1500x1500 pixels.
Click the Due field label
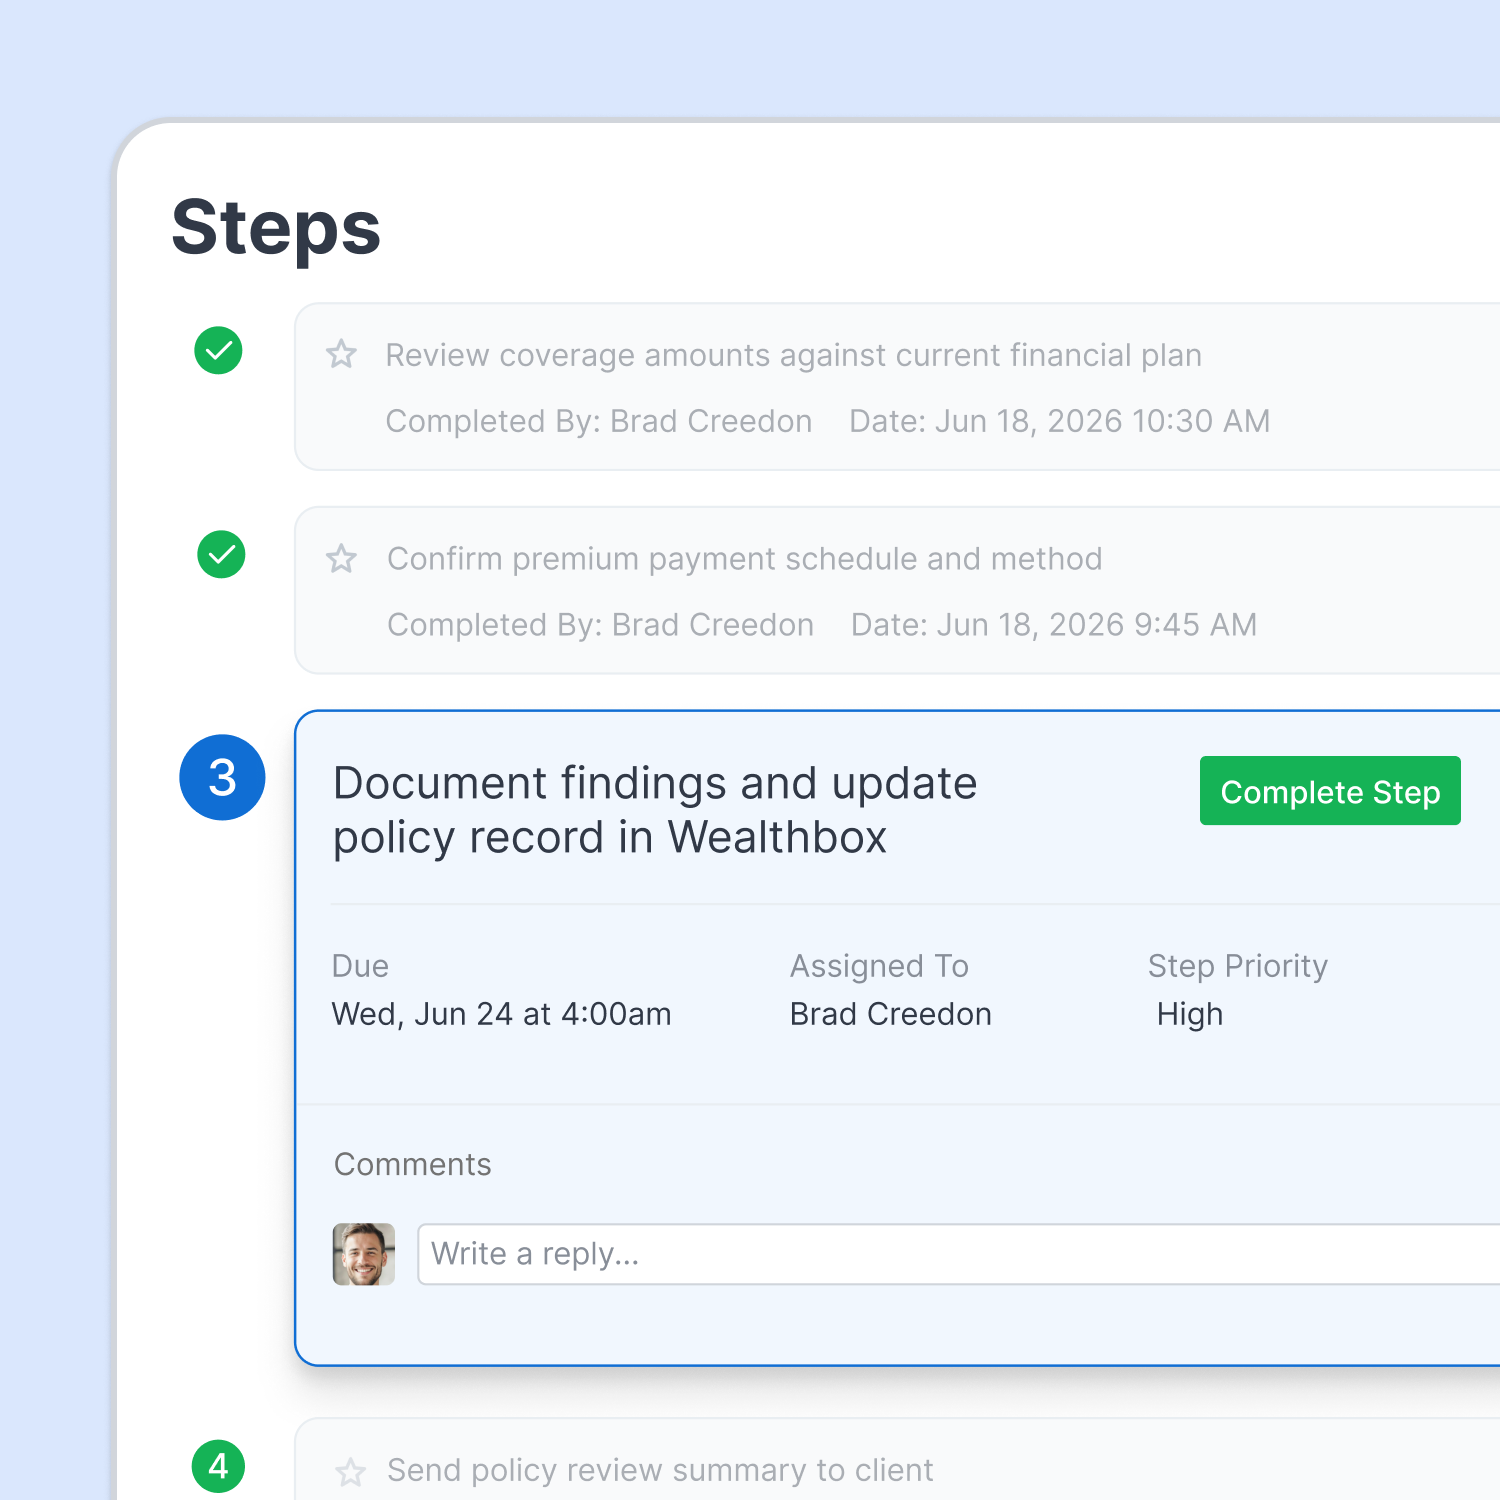pos(360,966)
